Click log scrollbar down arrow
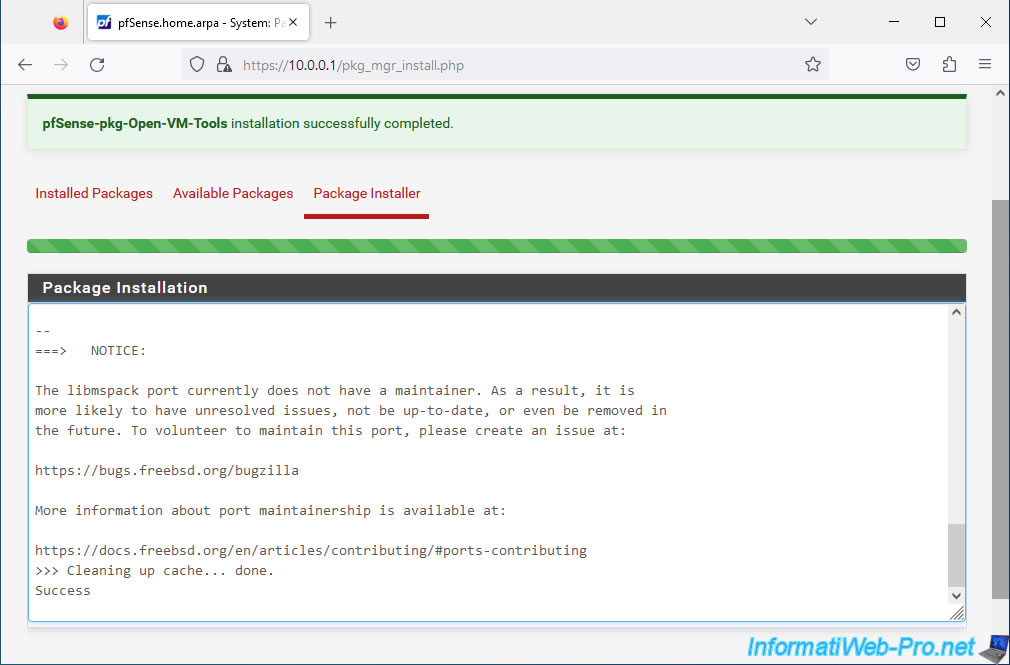Screen dimensions: 1010x665 click(956, 596)
